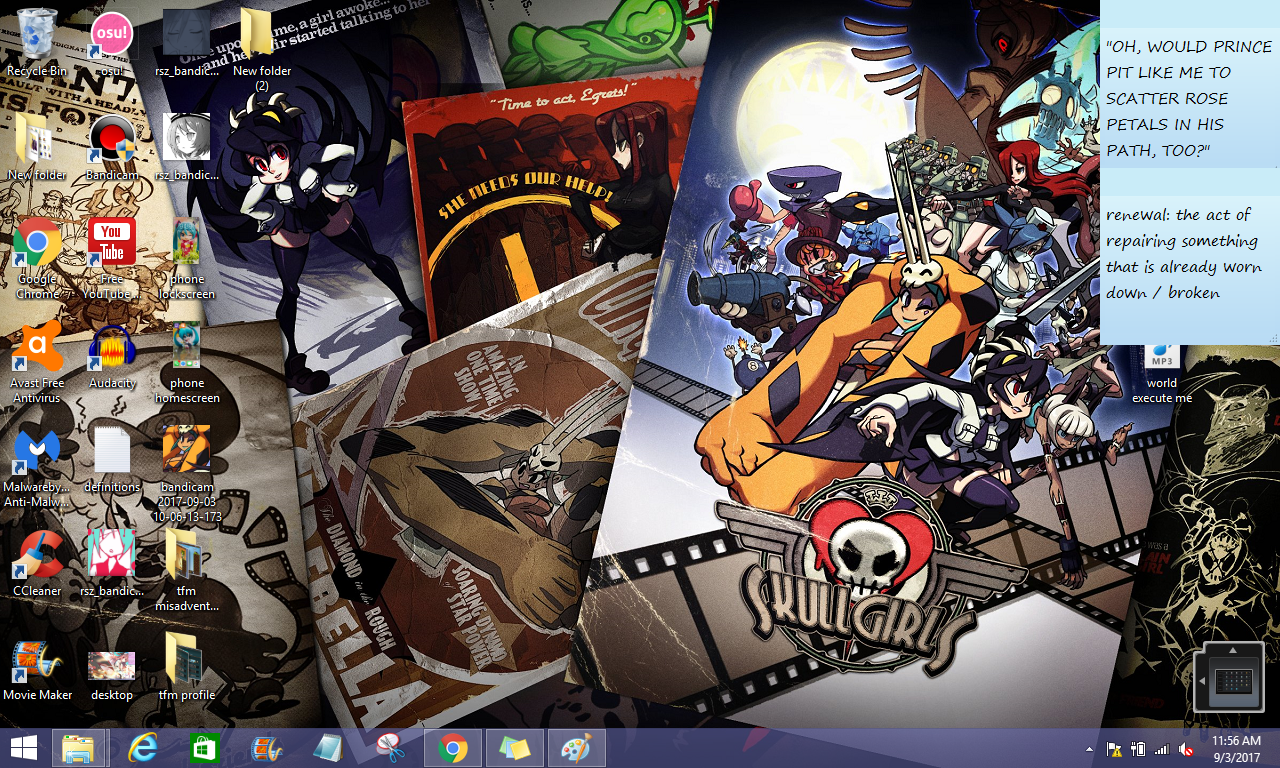Open the notepad-style taskbar icon
Image resolution: width=1280 pixels, height=768 pixels.
pyautogui.click(x=328, y=748)
